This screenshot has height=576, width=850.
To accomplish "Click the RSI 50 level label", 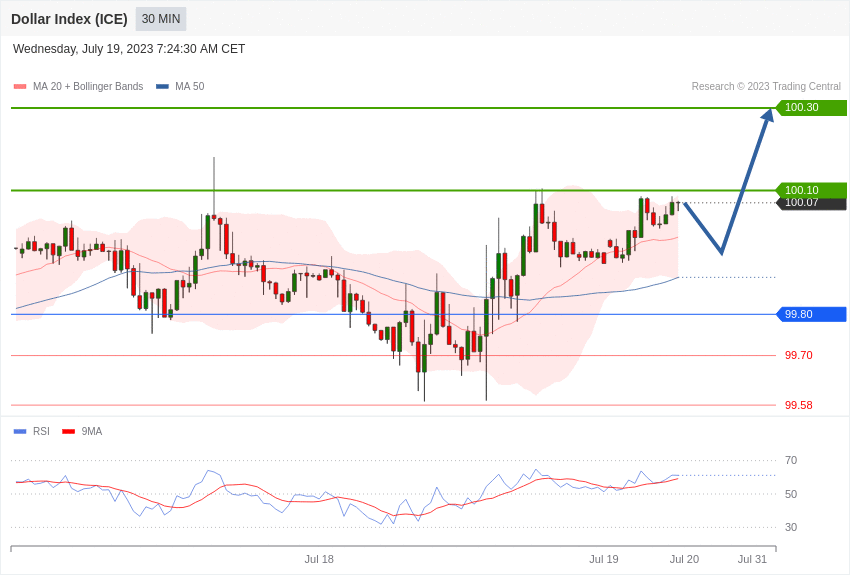I will click(x=791, y=494).
